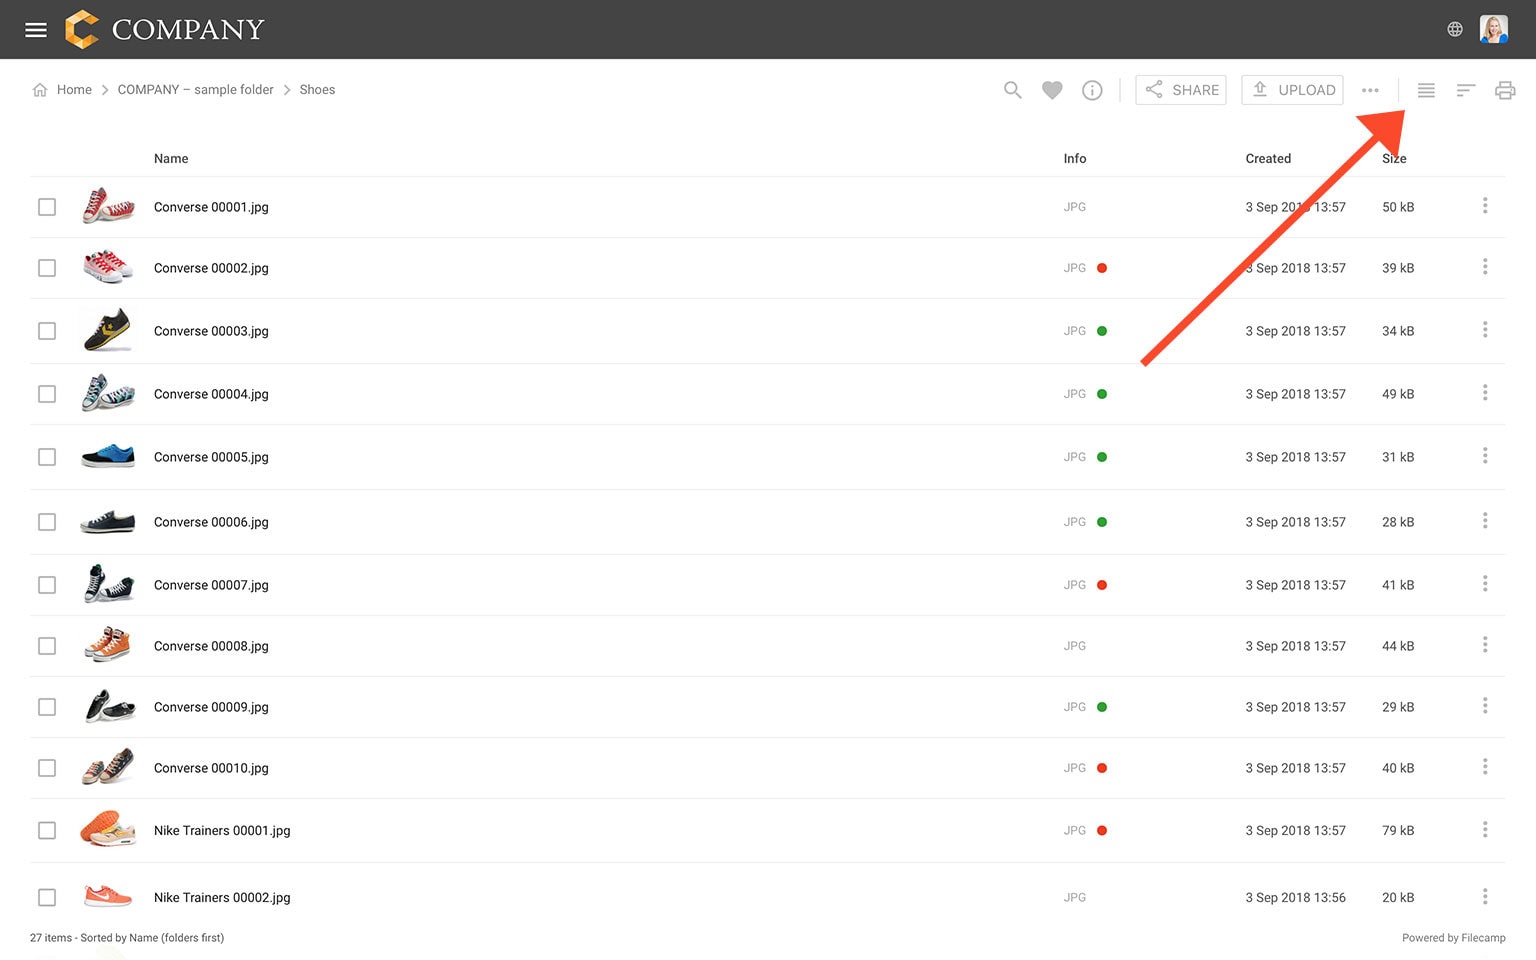Switch view mode with list view icon

click(x=1426, y=90)
